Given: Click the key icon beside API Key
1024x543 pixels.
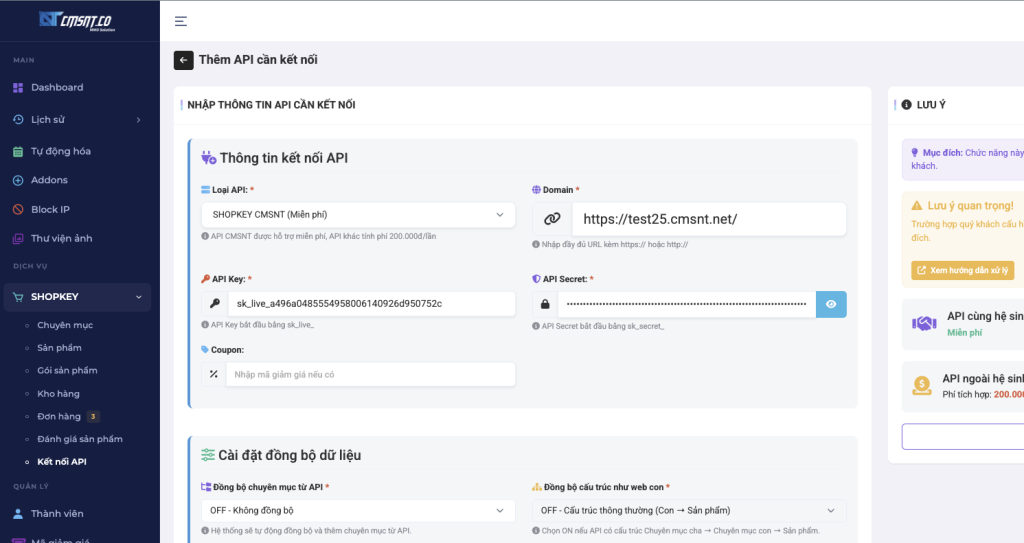Looking at the screenshot, I should (214, 304).
